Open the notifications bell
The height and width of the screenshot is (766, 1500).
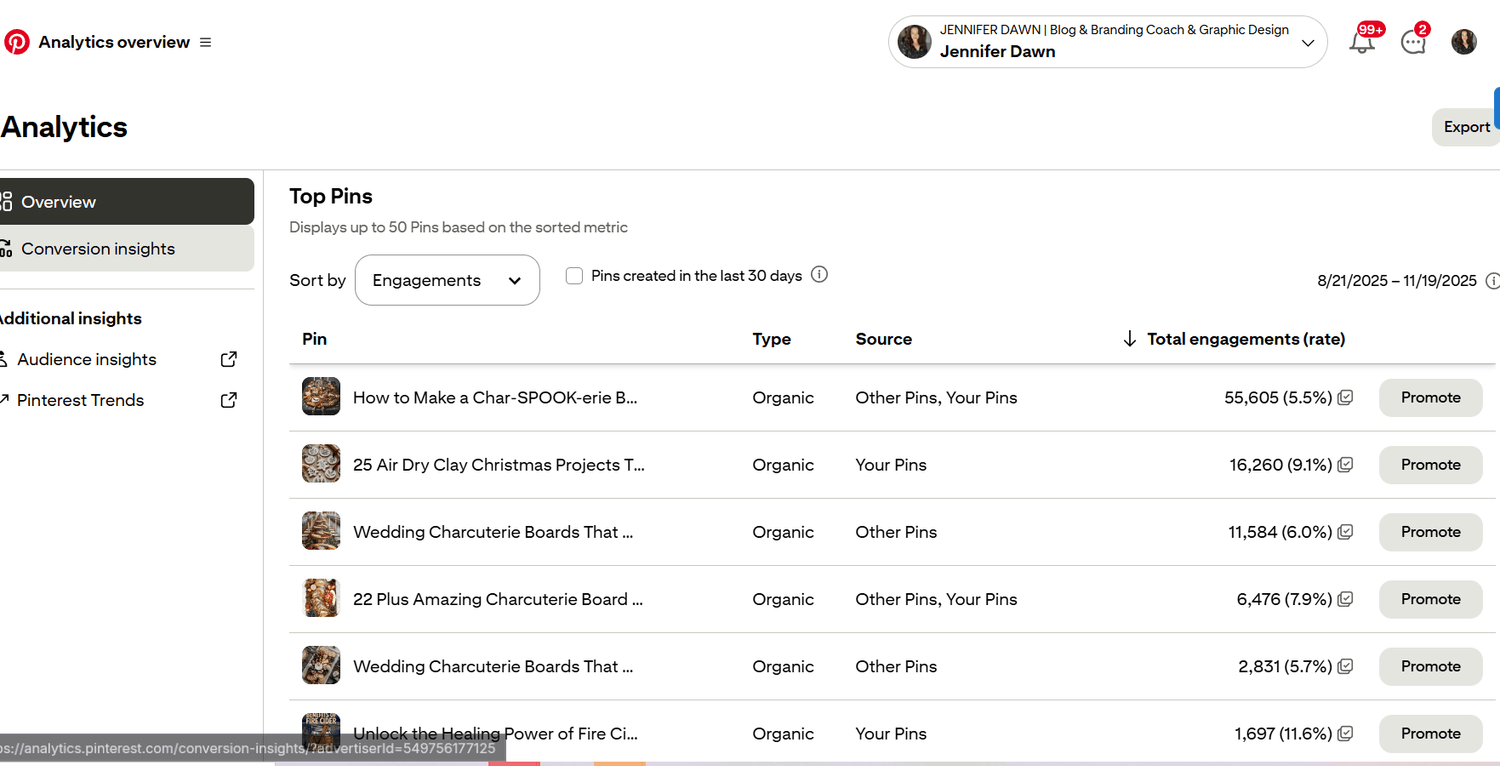(1362, 42)
